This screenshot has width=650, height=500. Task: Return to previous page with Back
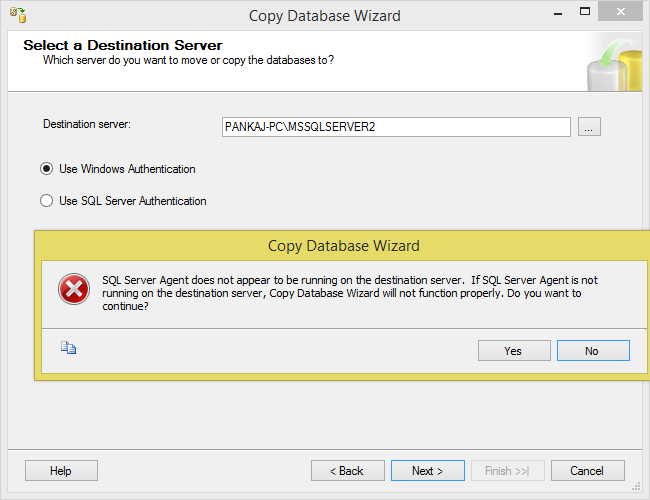click(347, 471)
